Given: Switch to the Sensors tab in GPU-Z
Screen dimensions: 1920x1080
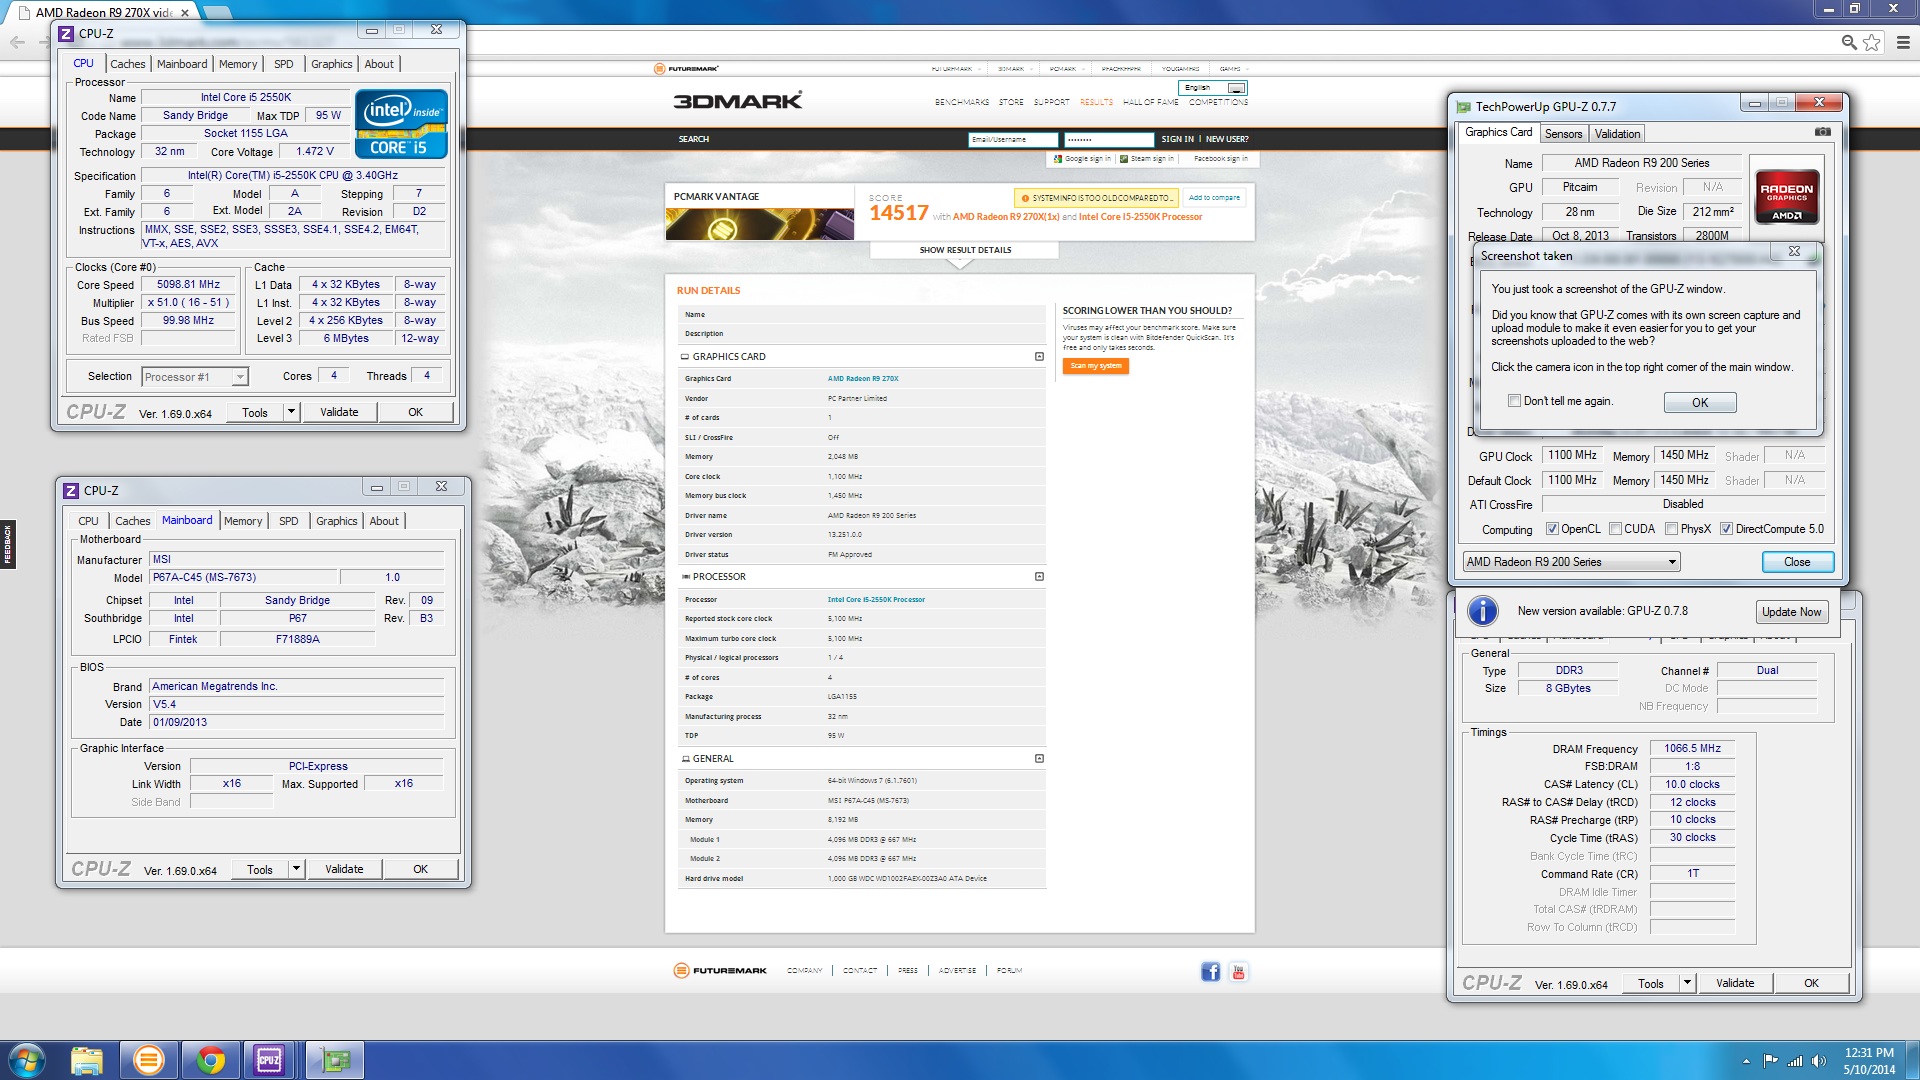Looking at the screenshot, I should tap(1563, 134).
